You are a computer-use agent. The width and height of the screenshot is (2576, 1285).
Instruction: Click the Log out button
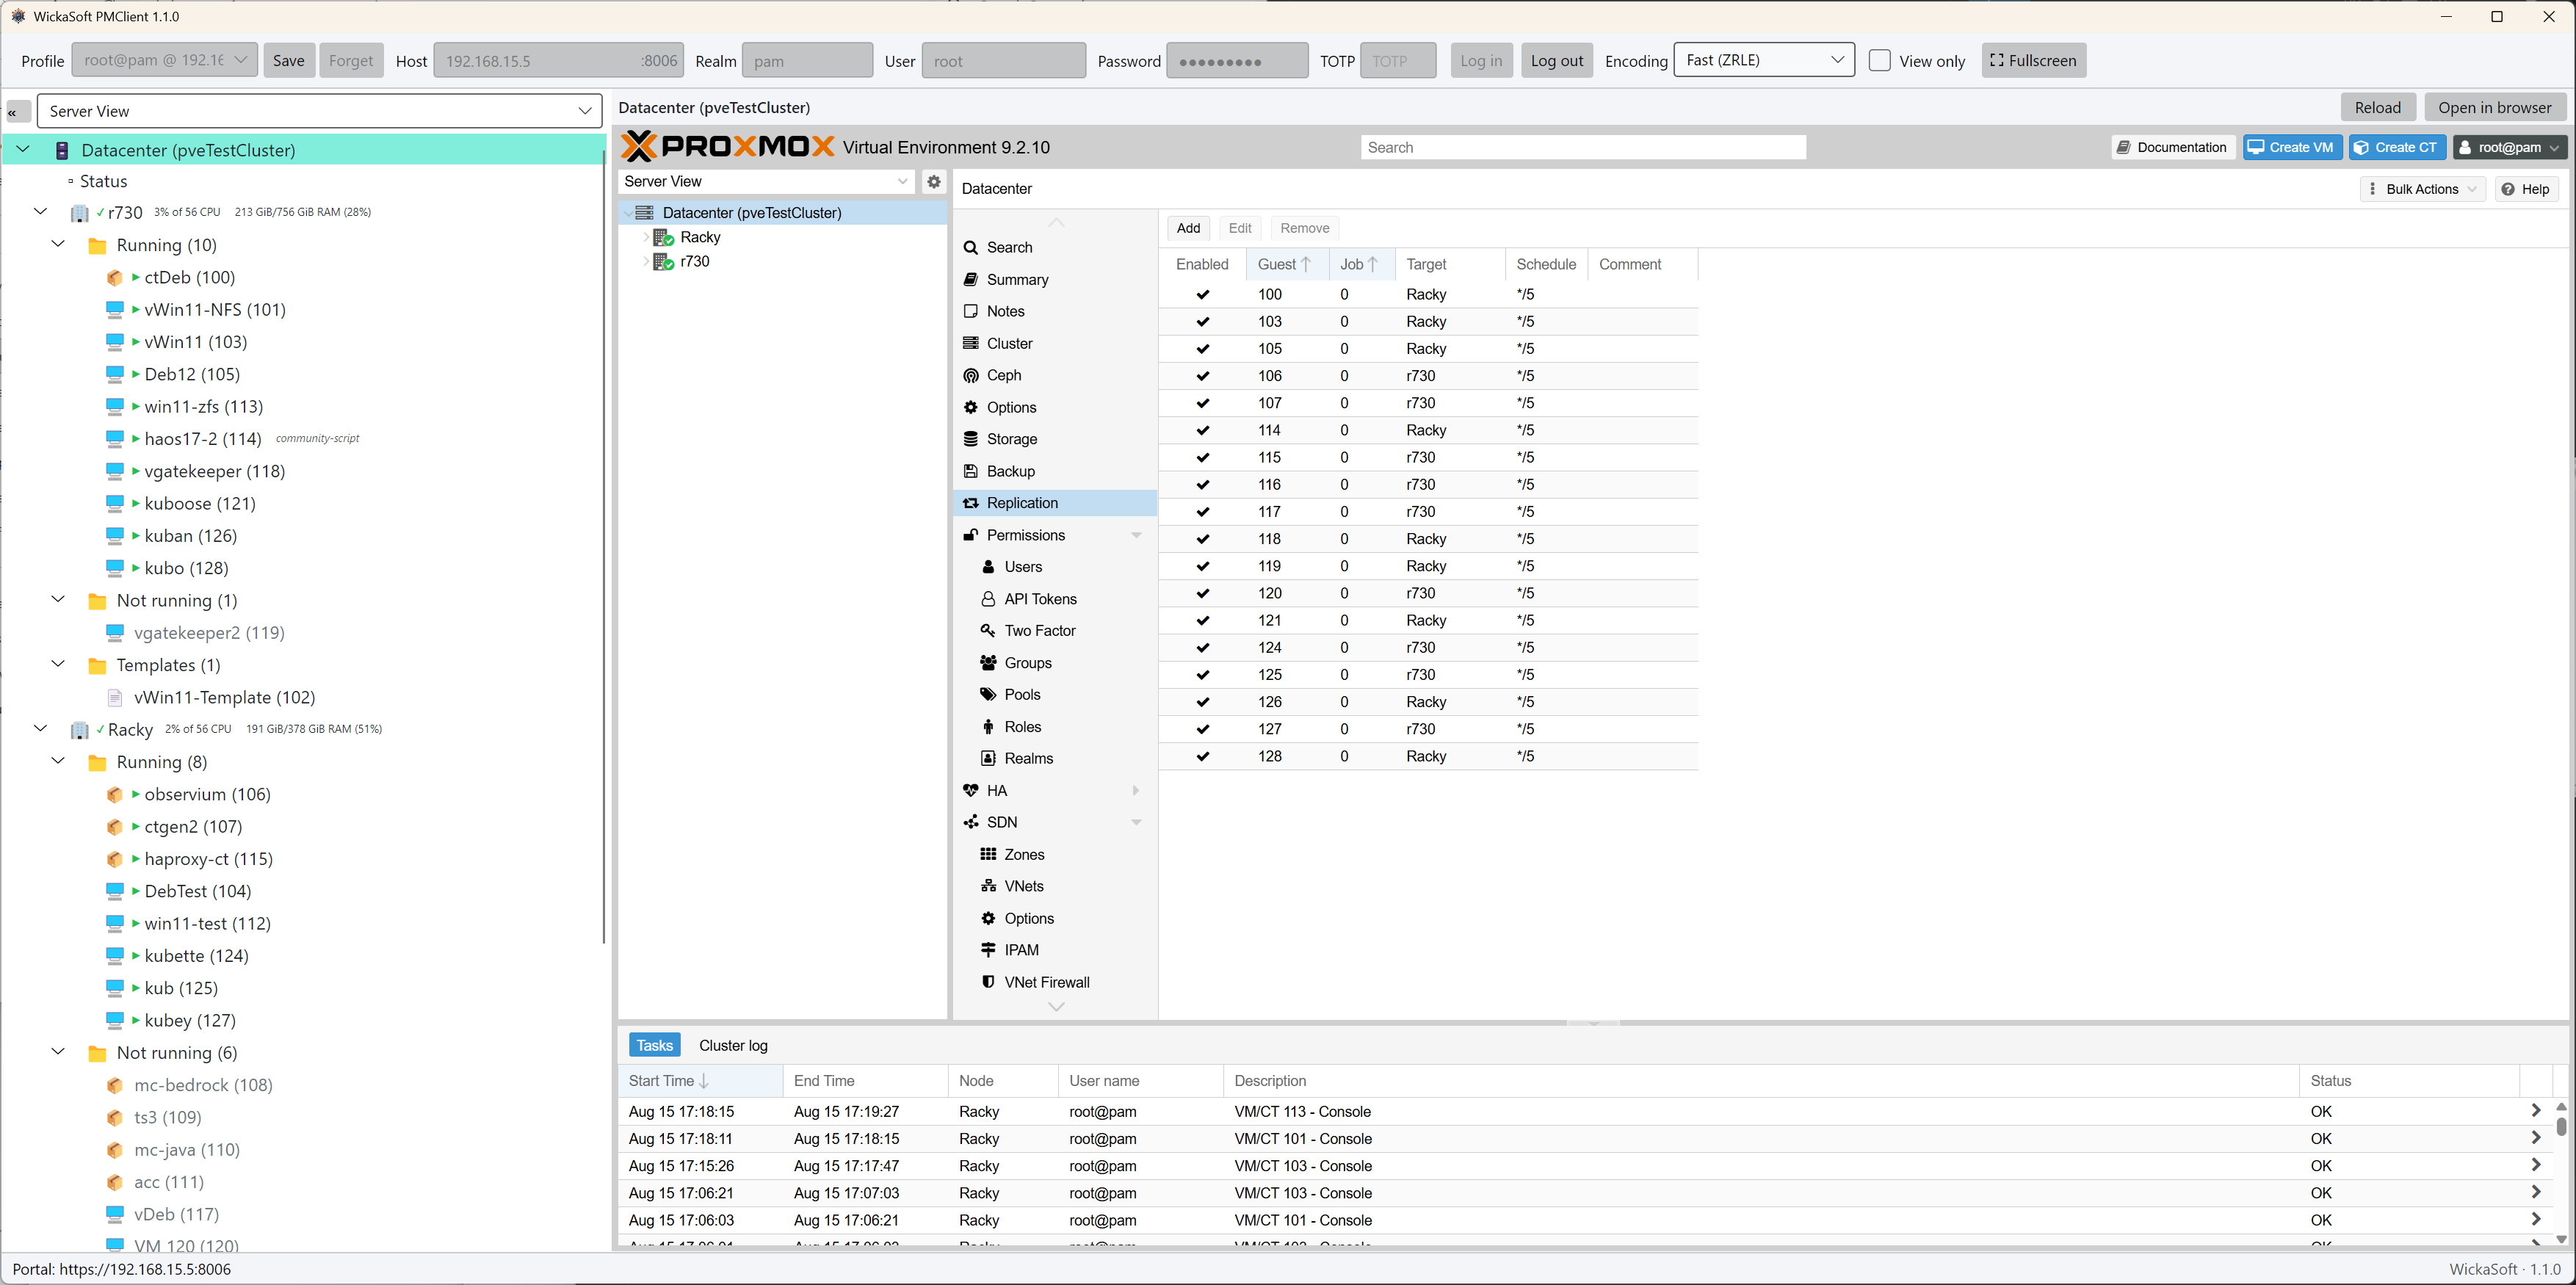[x=1556, y=61]
